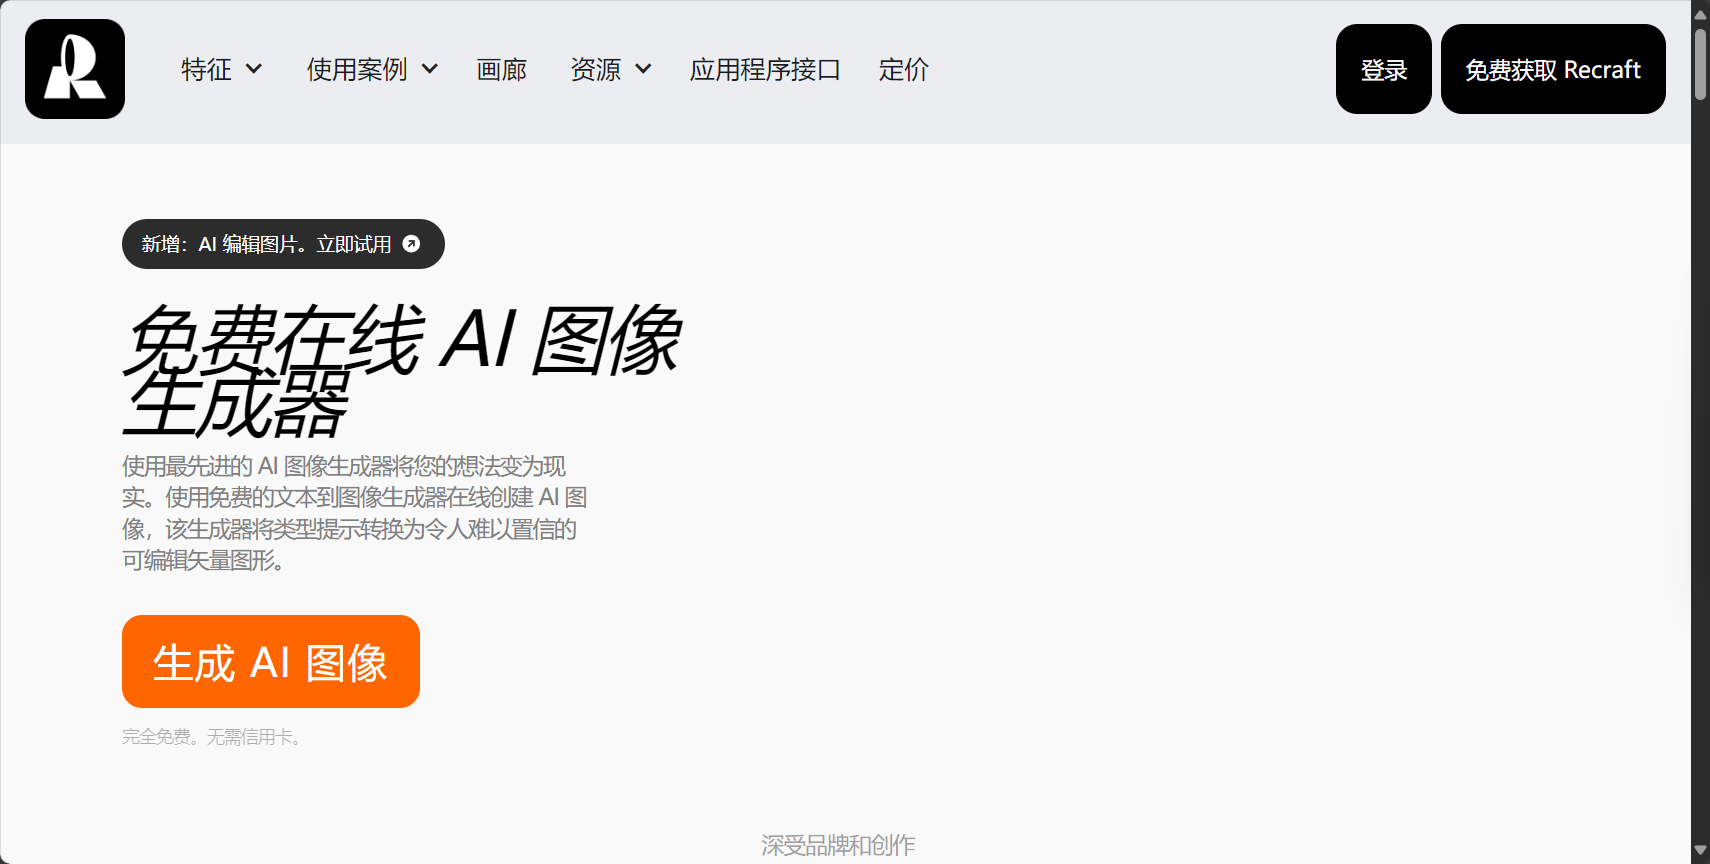Click the Recraft logo icon
The width and height of the screenshot is (1710, 864).
[x=75, y=69]
